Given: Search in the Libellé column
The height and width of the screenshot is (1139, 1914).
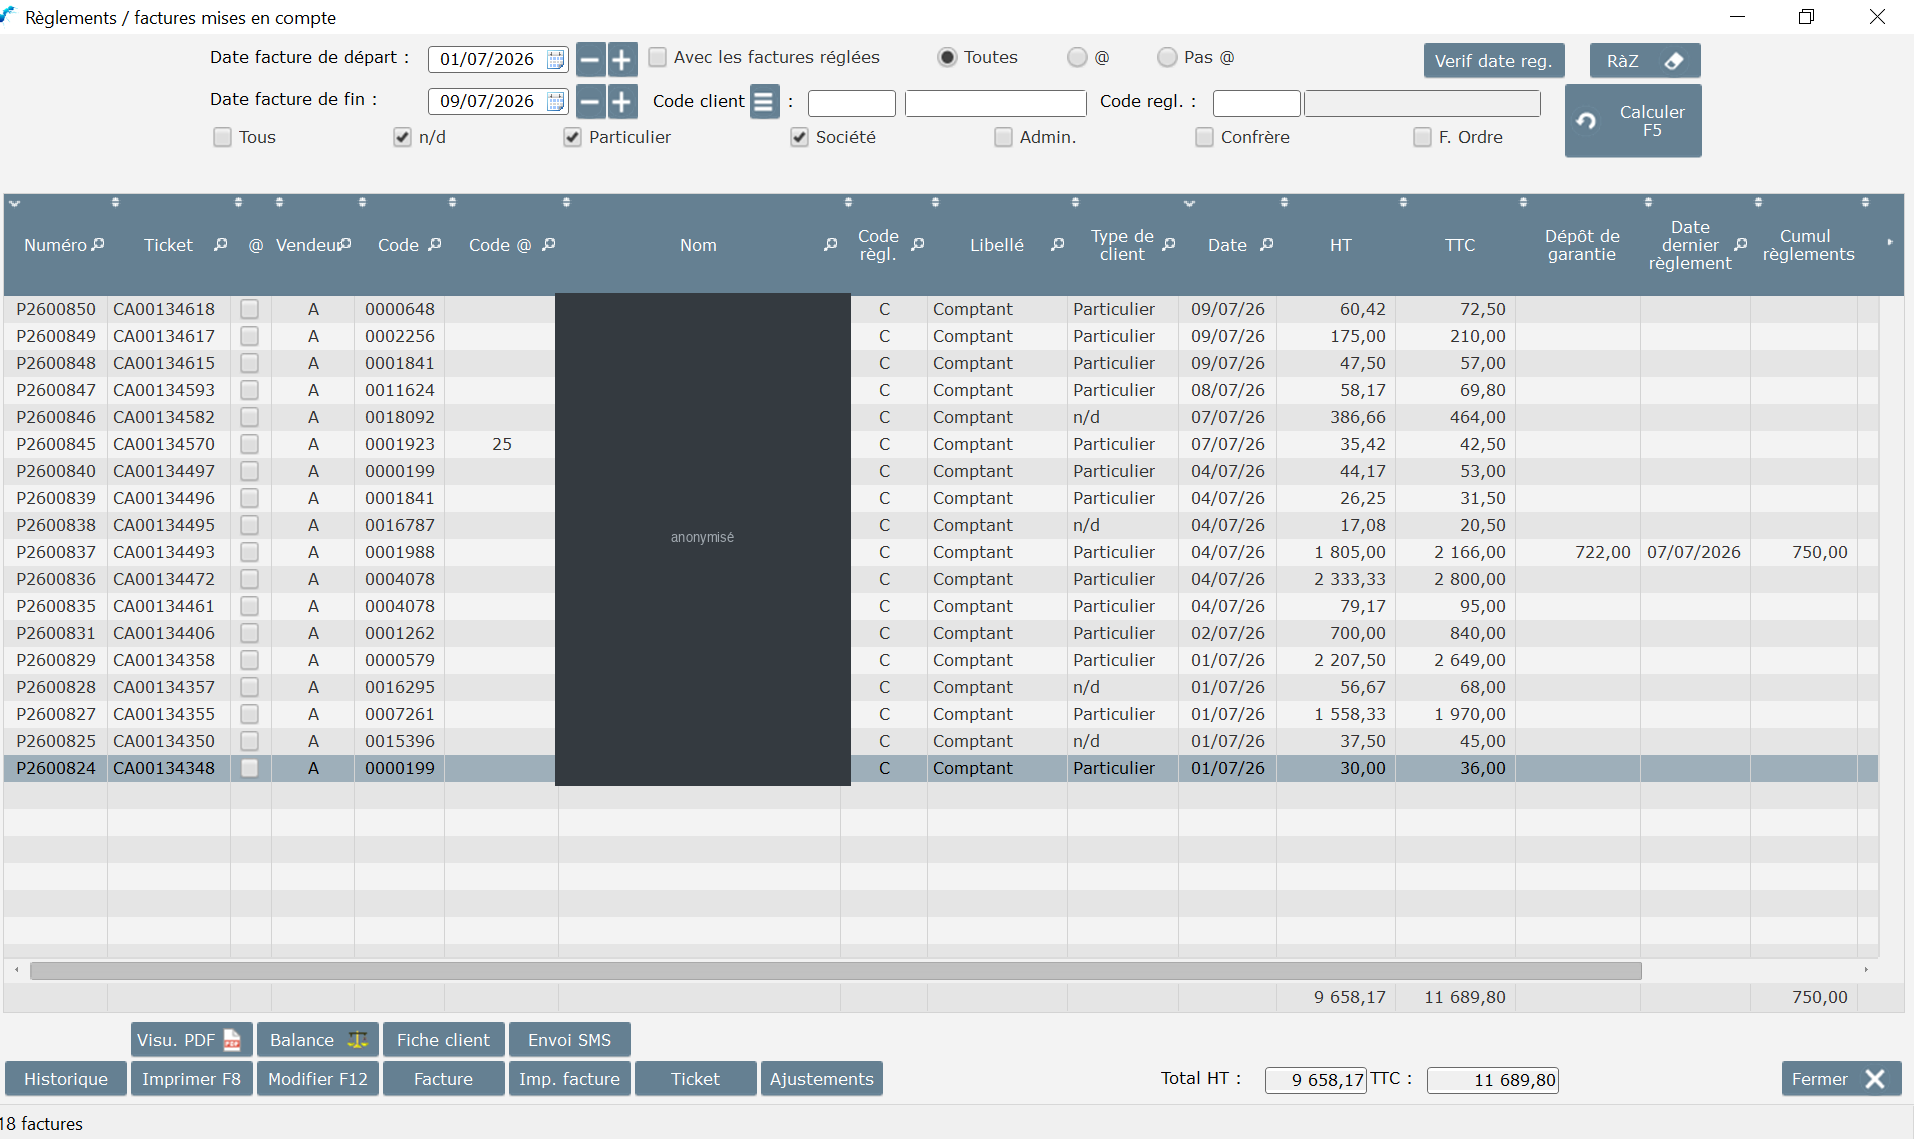Looking at the screenshot, I should point(1058,244).
